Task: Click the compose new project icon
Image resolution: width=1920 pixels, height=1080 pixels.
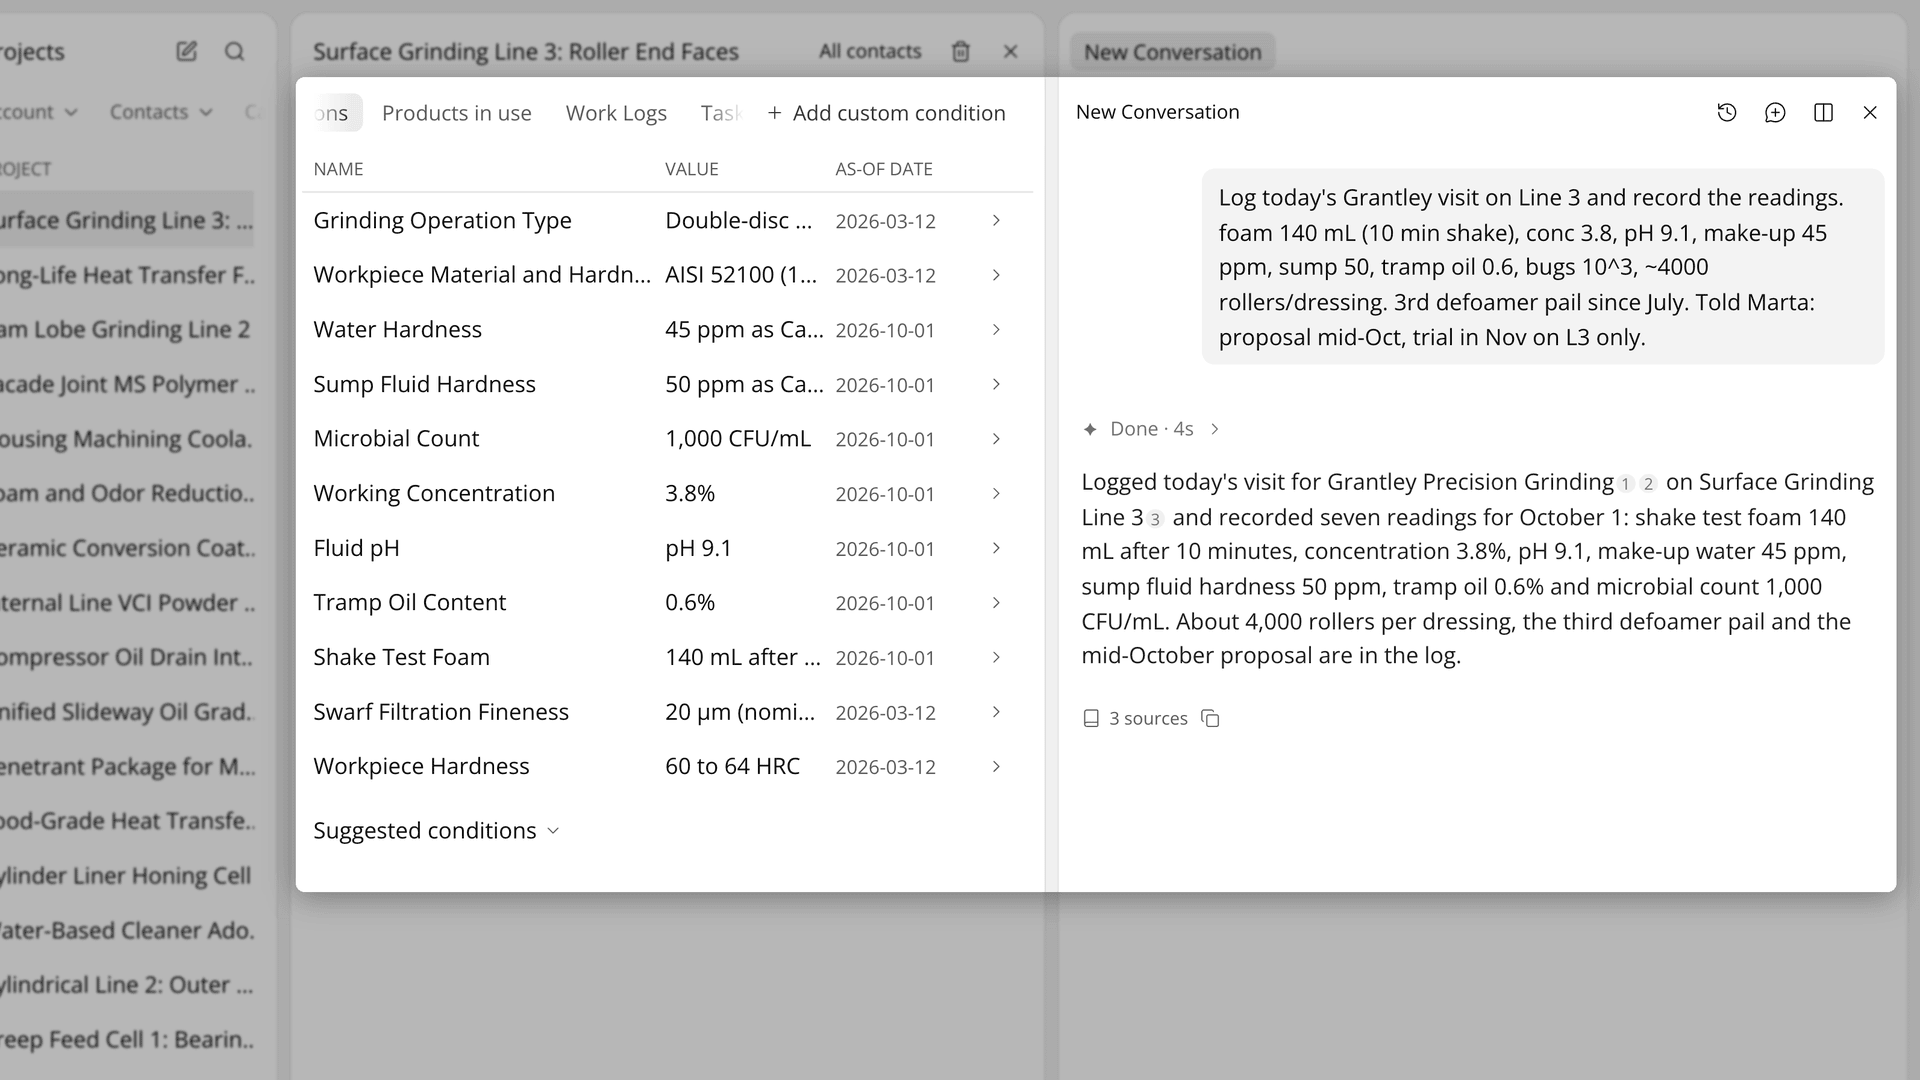Action: click(x=187, y=51)
